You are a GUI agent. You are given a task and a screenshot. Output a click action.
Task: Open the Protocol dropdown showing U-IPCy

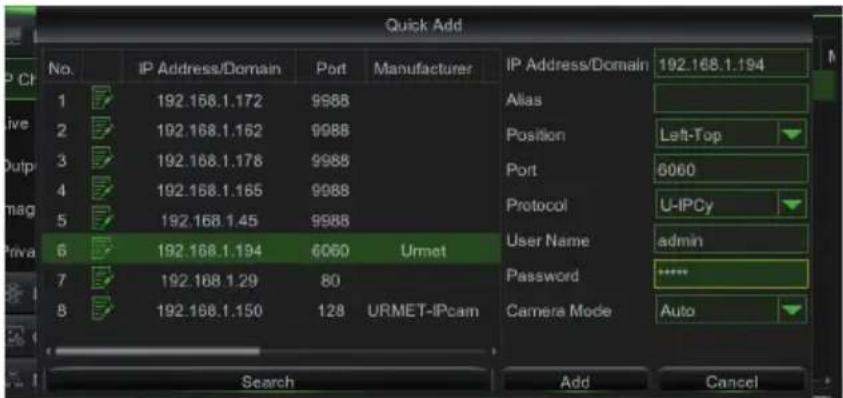point(731,205)
